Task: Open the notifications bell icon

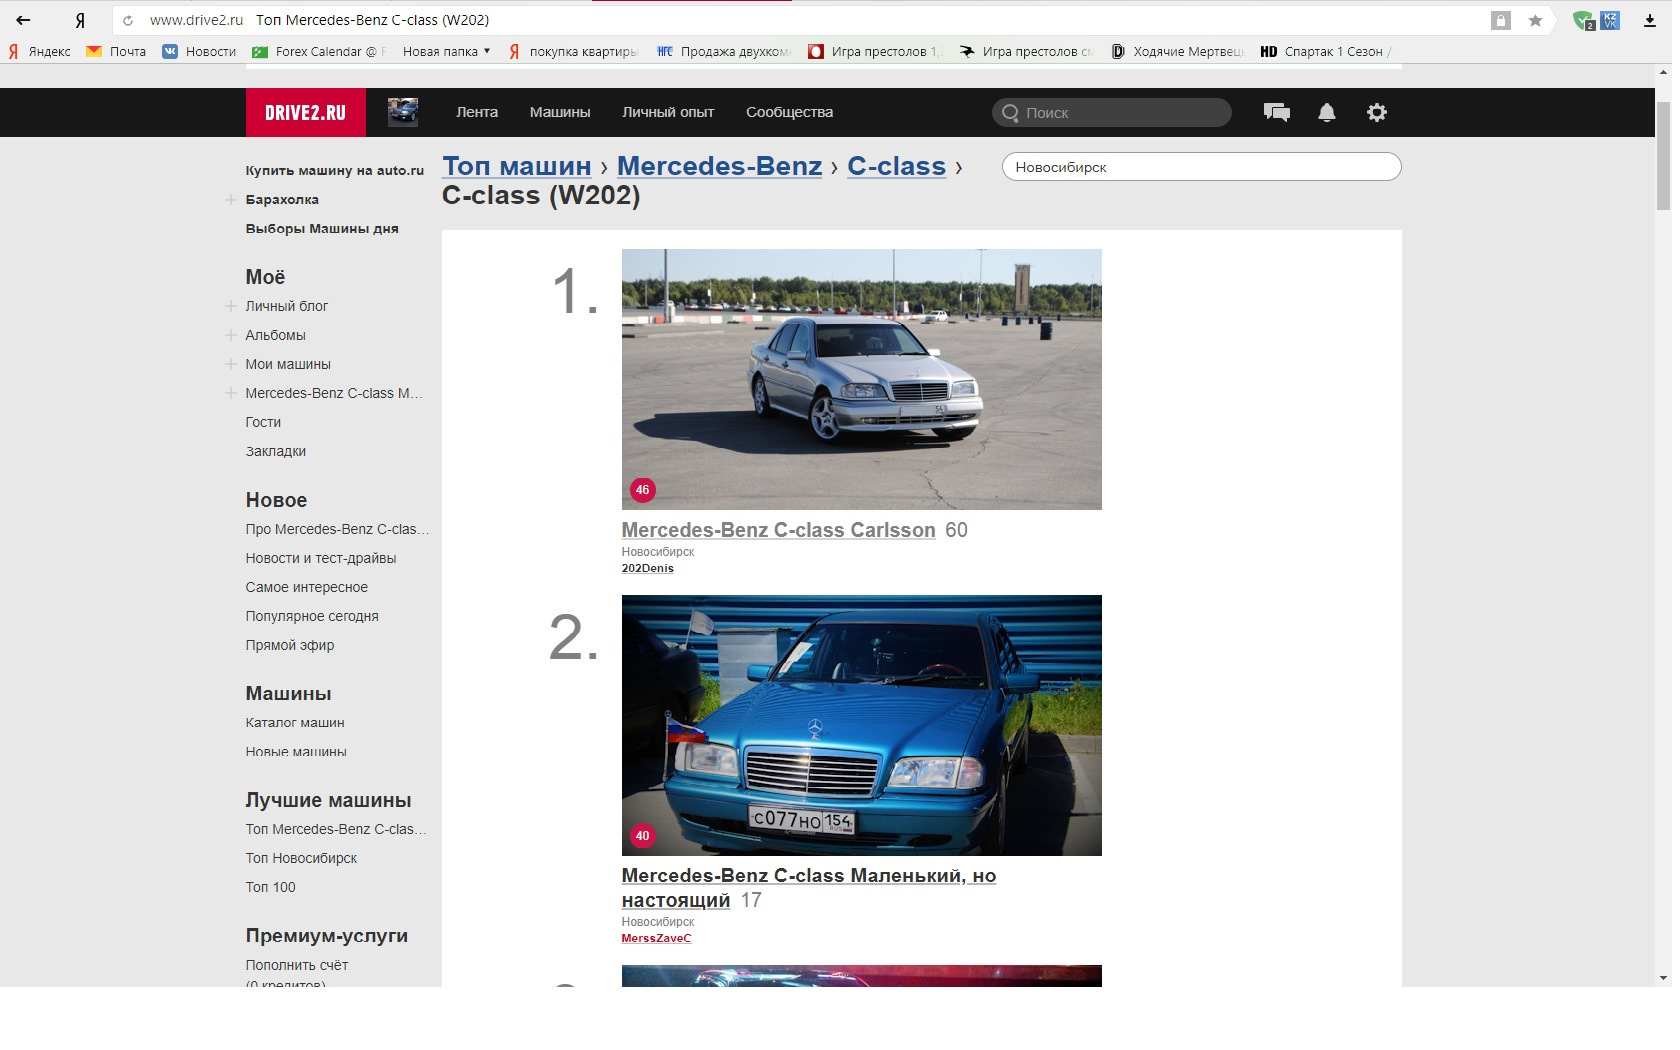Action: 1327,112
